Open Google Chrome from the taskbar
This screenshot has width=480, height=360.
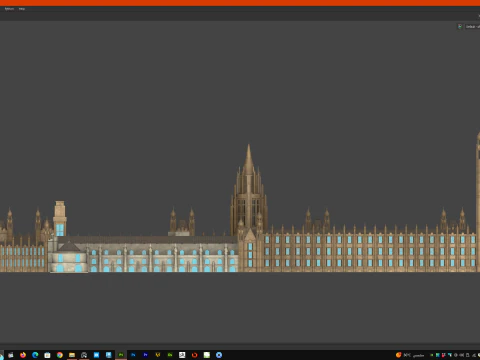(x=60, y=355)
